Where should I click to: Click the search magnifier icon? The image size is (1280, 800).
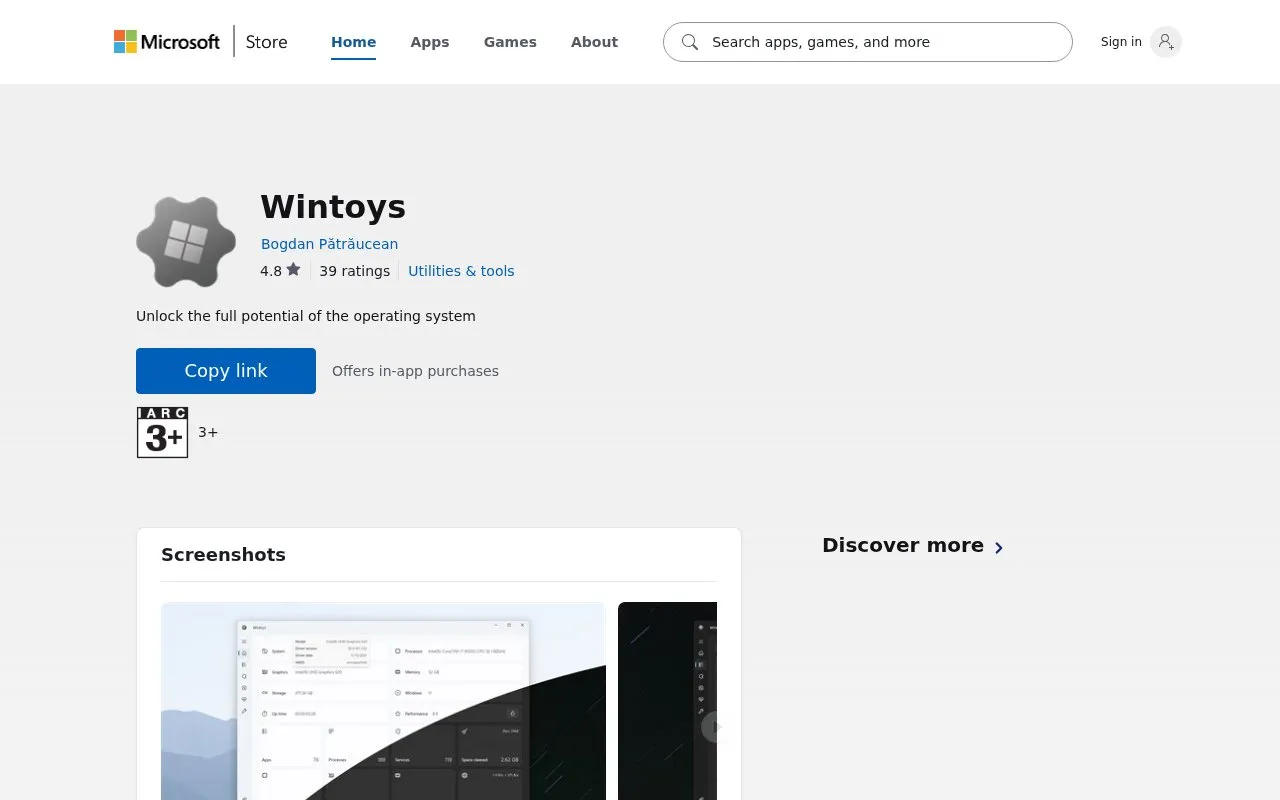(690, 42)
